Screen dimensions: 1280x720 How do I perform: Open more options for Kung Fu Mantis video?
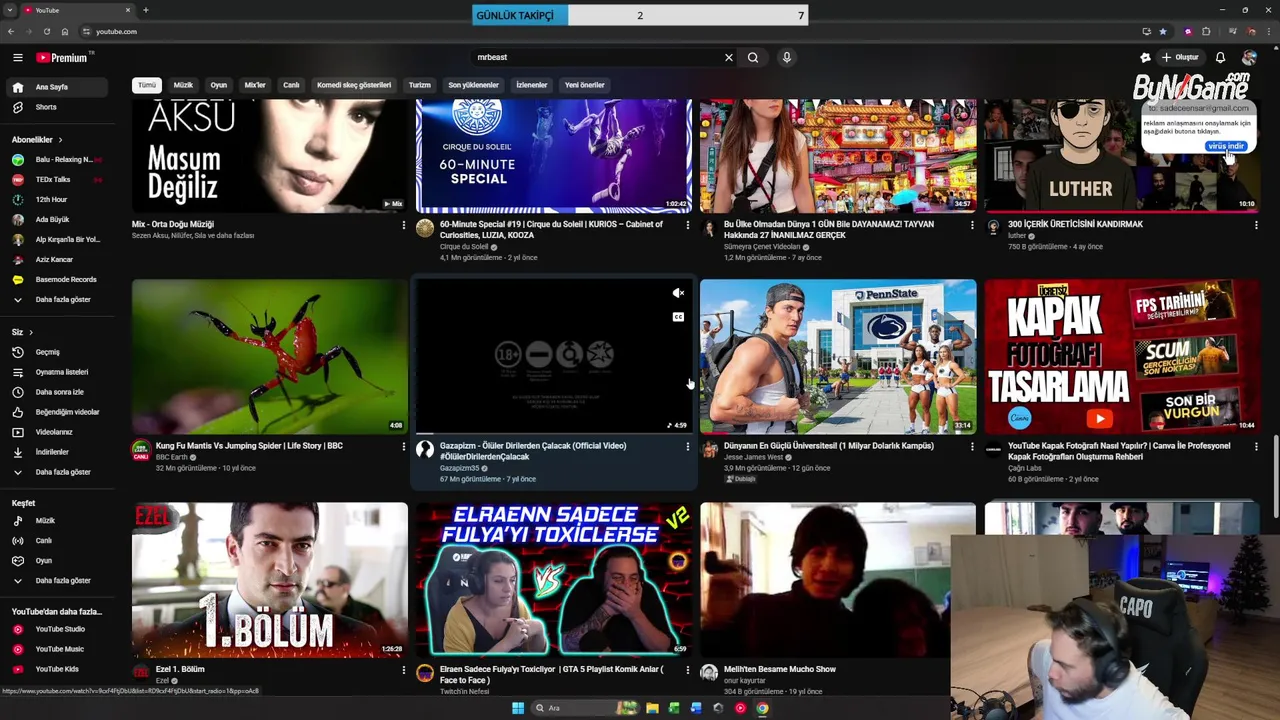404,447
